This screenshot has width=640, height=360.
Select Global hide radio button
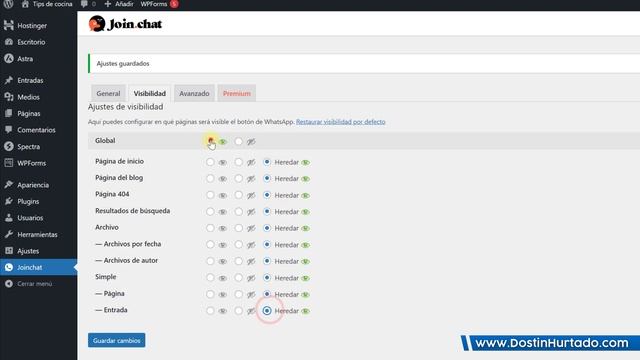(238, 142)
